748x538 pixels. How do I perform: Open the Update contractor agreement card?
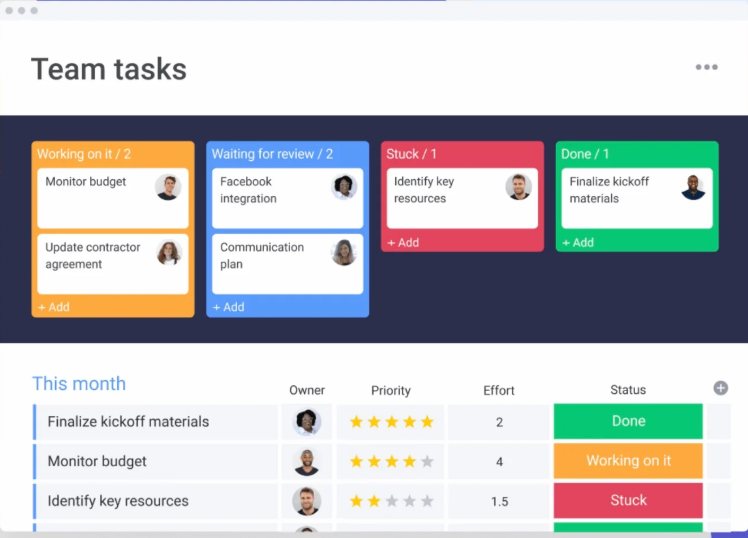113,264
